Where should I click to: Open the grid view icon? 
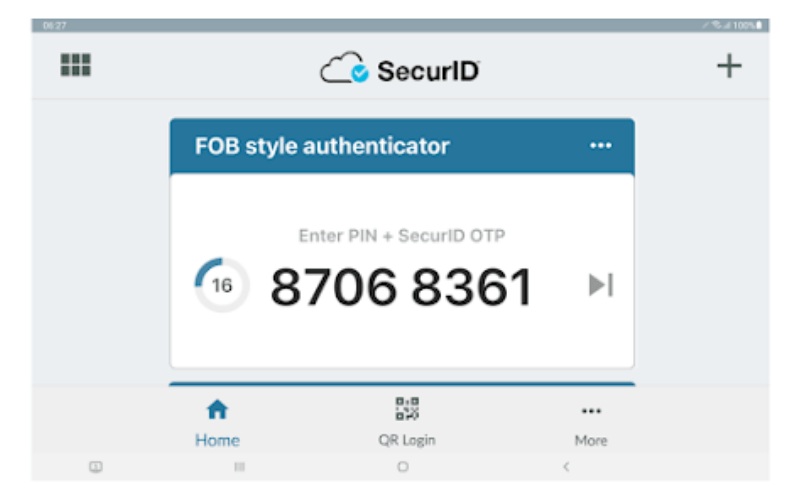[x=76, y=65]
